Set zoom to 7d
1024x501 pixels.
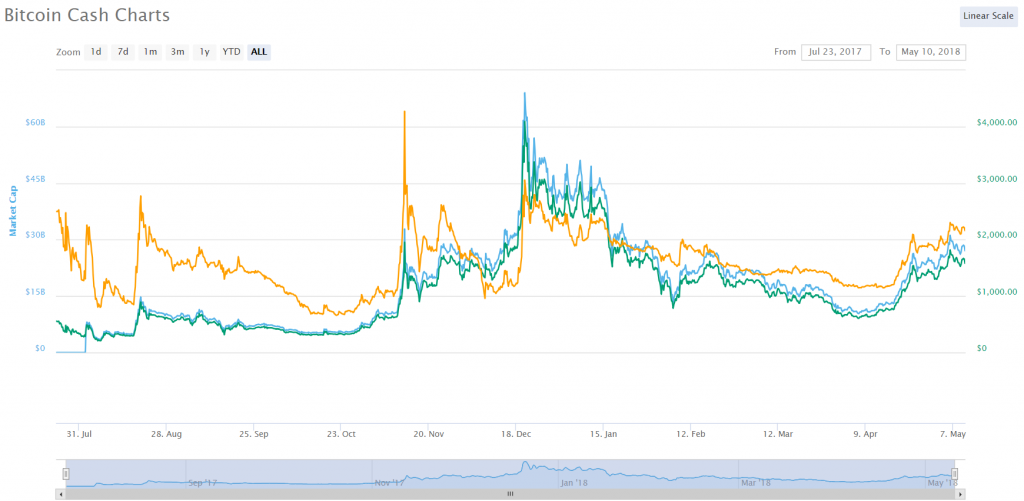tap(123, 52)
